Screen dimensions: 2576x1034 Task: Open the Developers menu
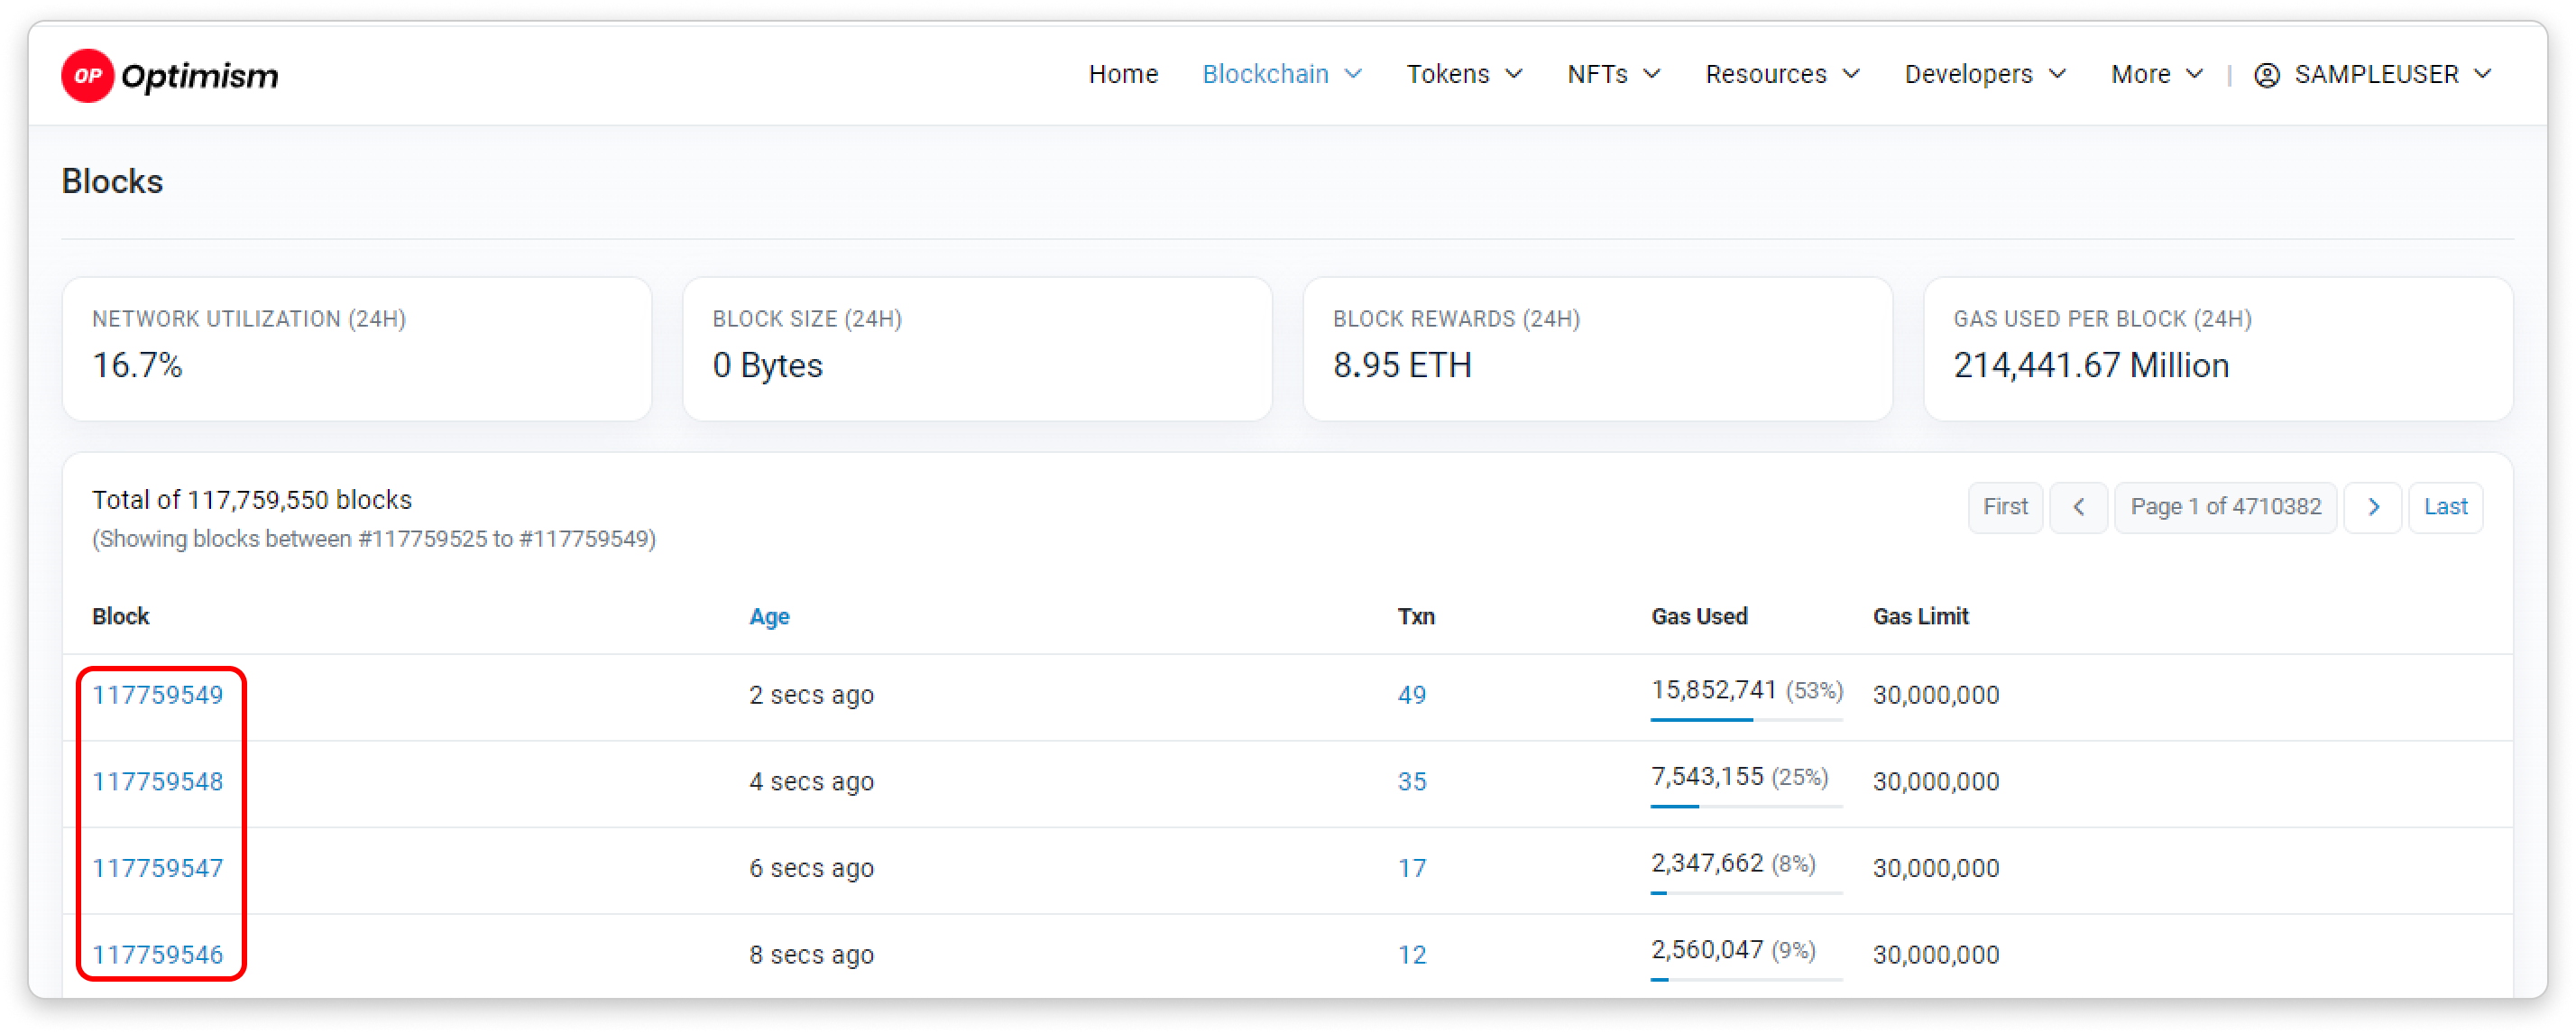(x=1984, y=75)
